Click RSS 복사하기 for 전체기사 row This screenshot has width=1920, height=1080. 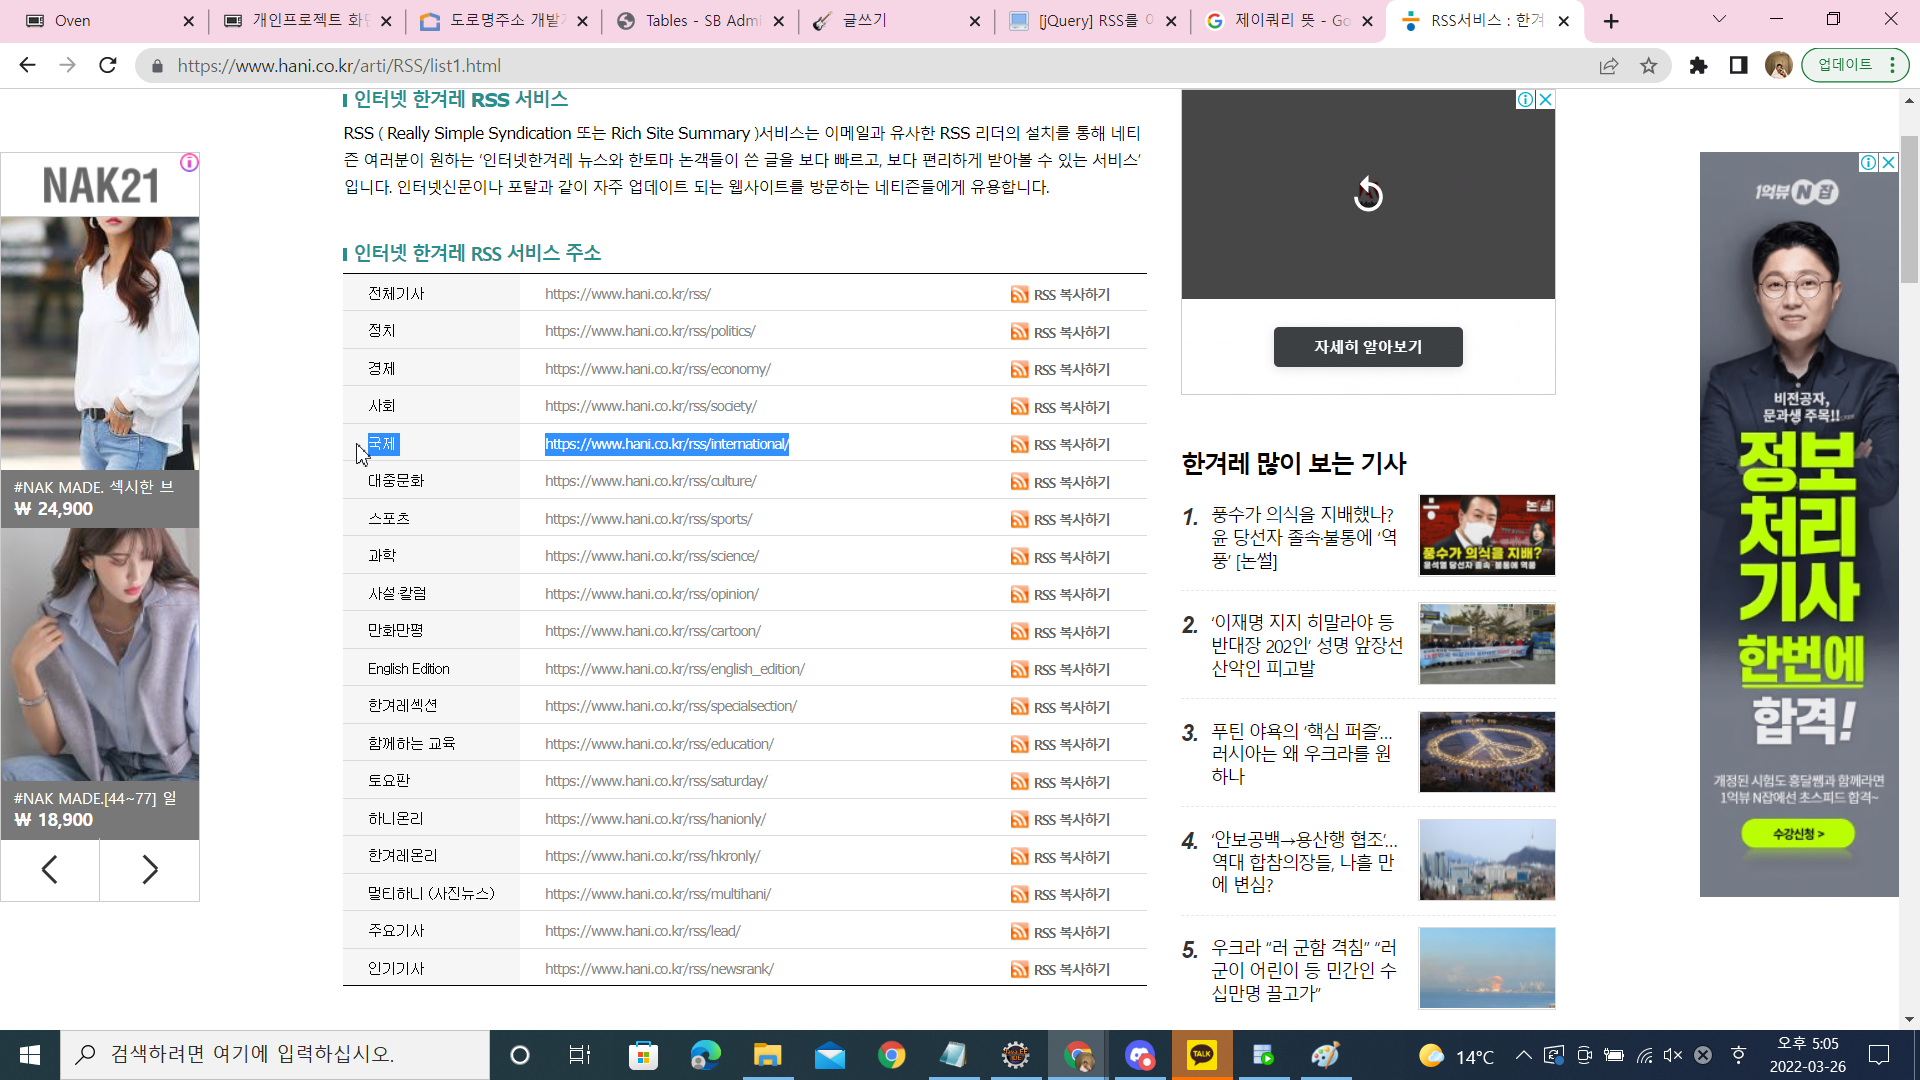pos(1060,294)
